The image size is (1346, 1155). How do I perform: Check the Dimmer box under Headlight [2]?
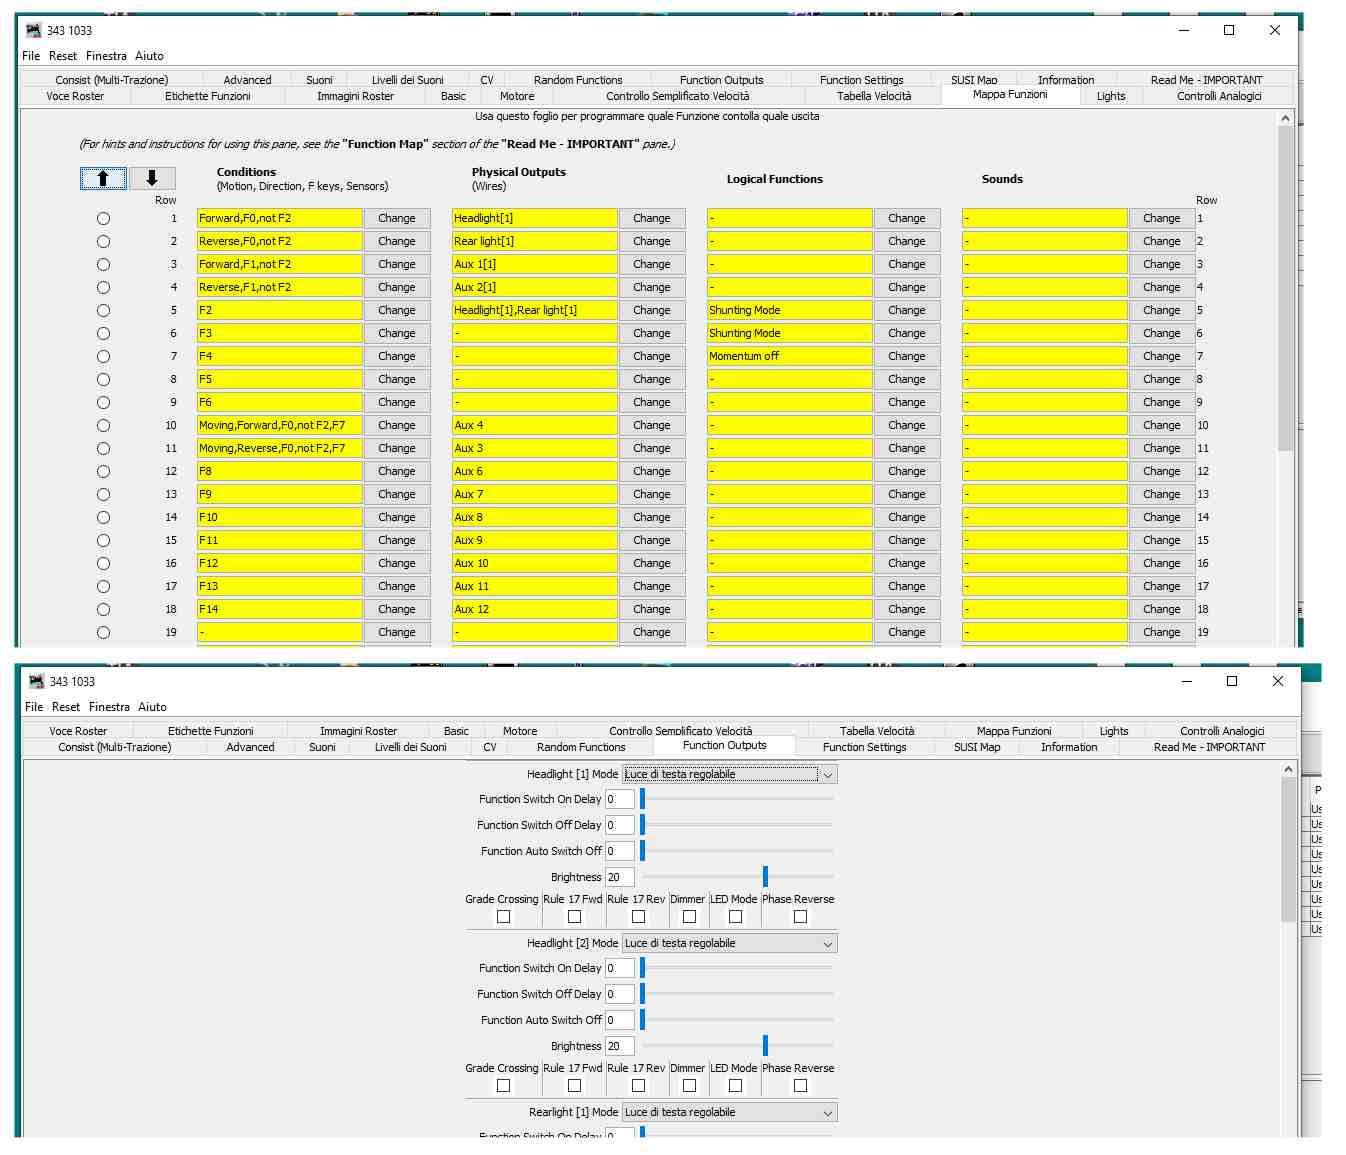point(689,1086)
